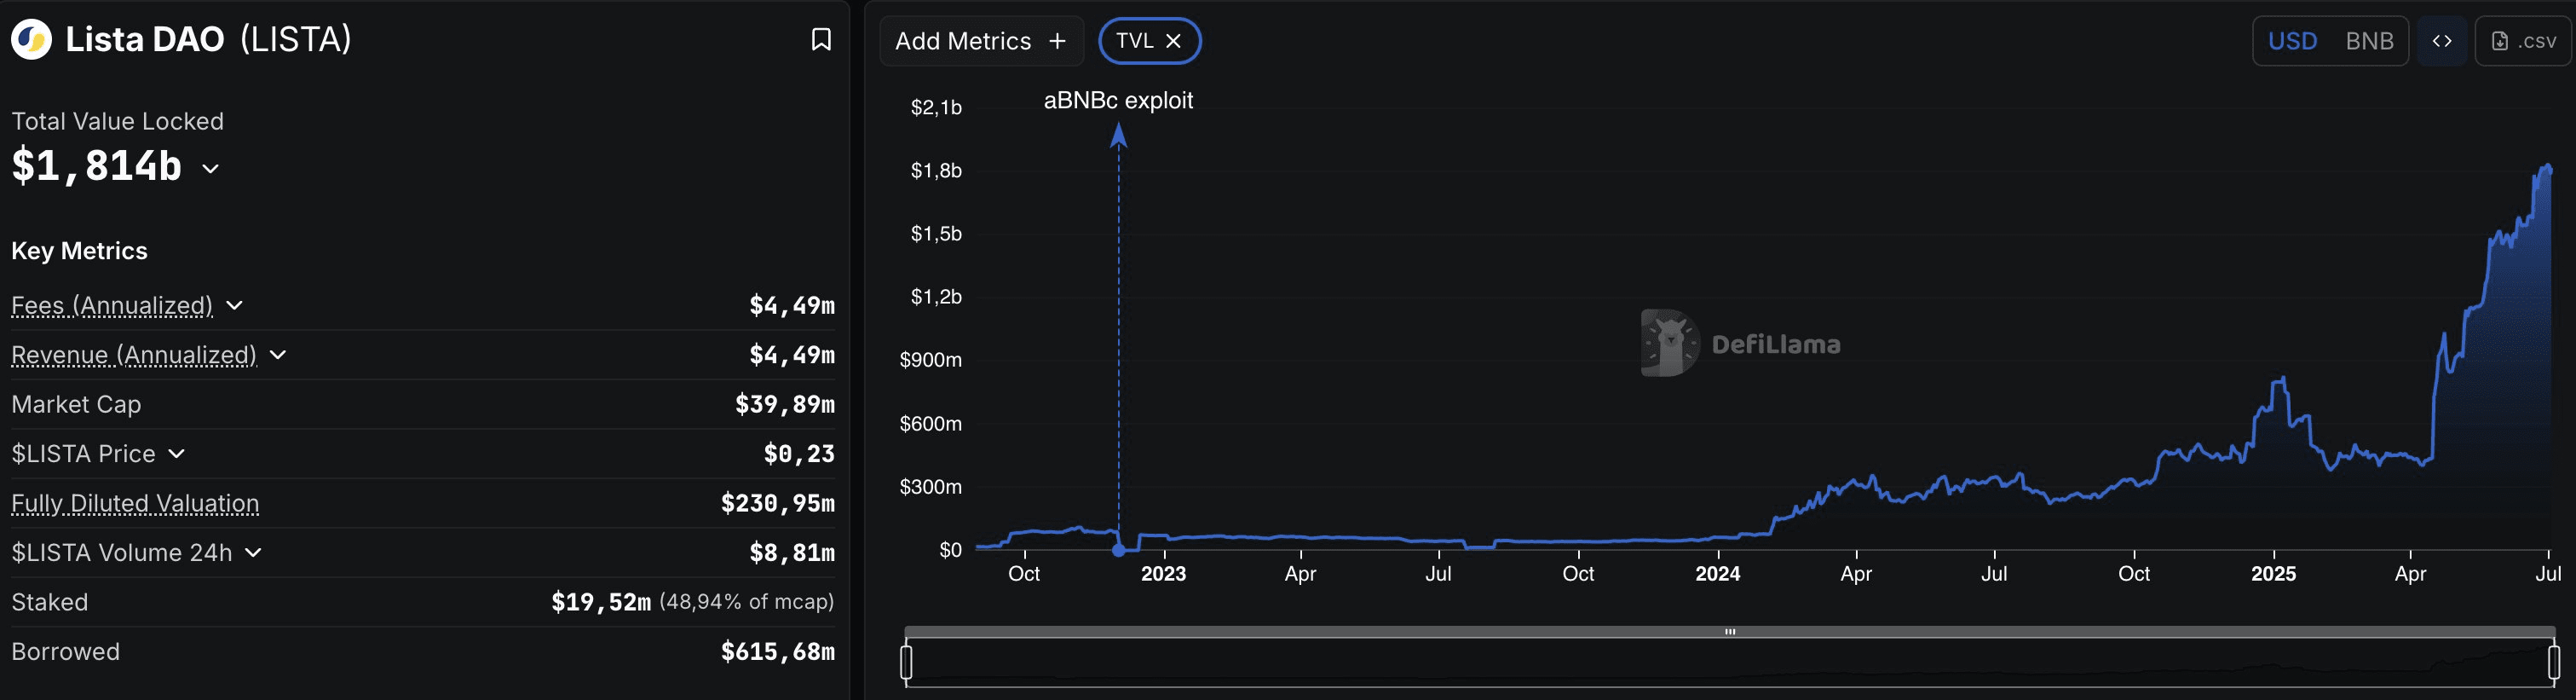Screen dimensions: 2576x700
Task: Expand the $LISTA Price details
Action: [x=177, y=454]
